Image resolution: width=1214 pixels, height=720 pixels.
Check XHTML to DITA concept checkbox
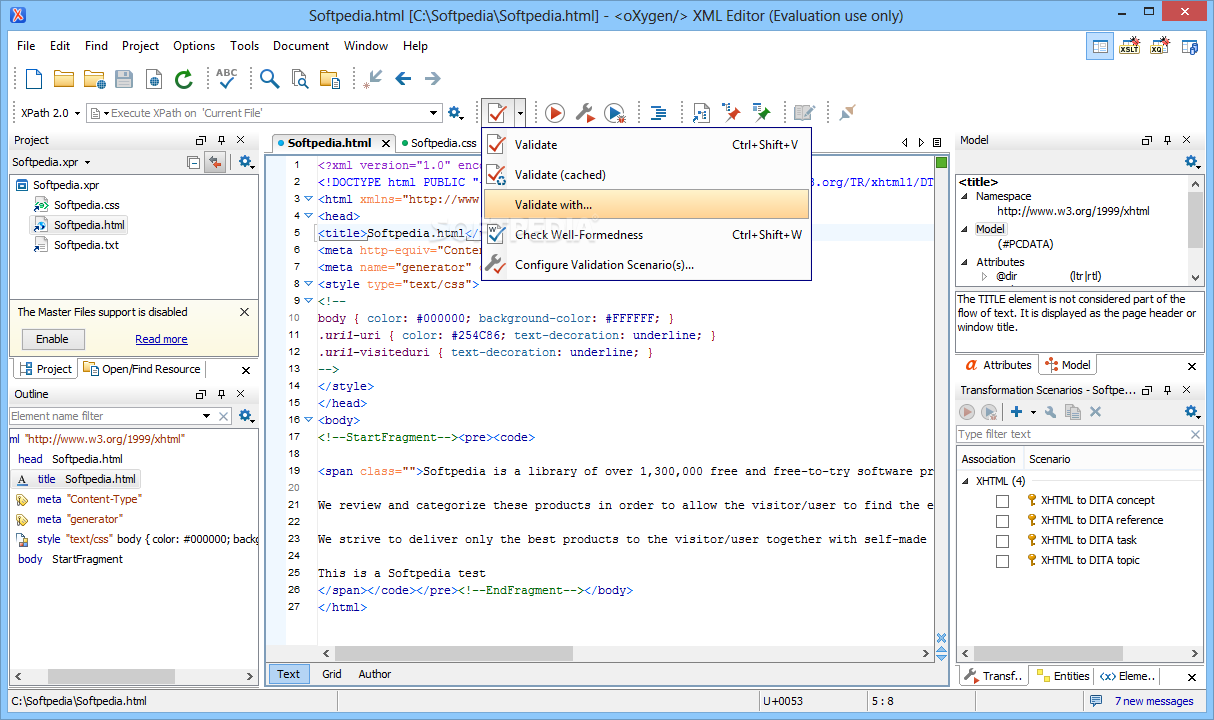point(1002,500)
